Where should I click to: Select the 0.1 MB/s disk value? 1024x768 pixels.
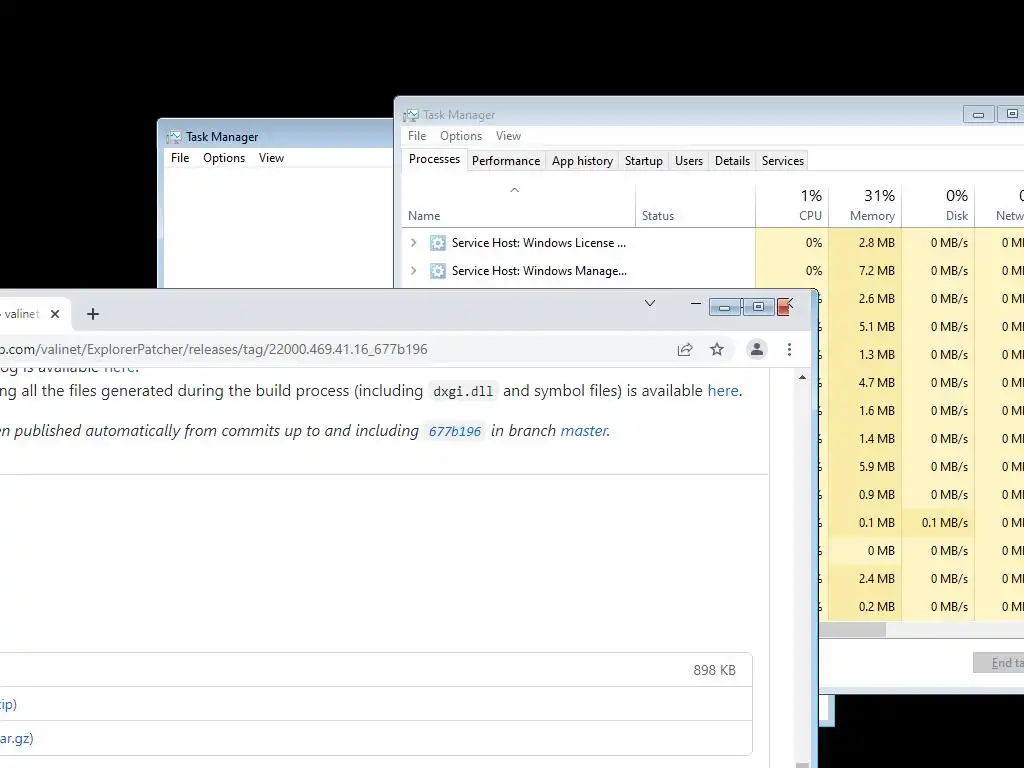(944, 523)
